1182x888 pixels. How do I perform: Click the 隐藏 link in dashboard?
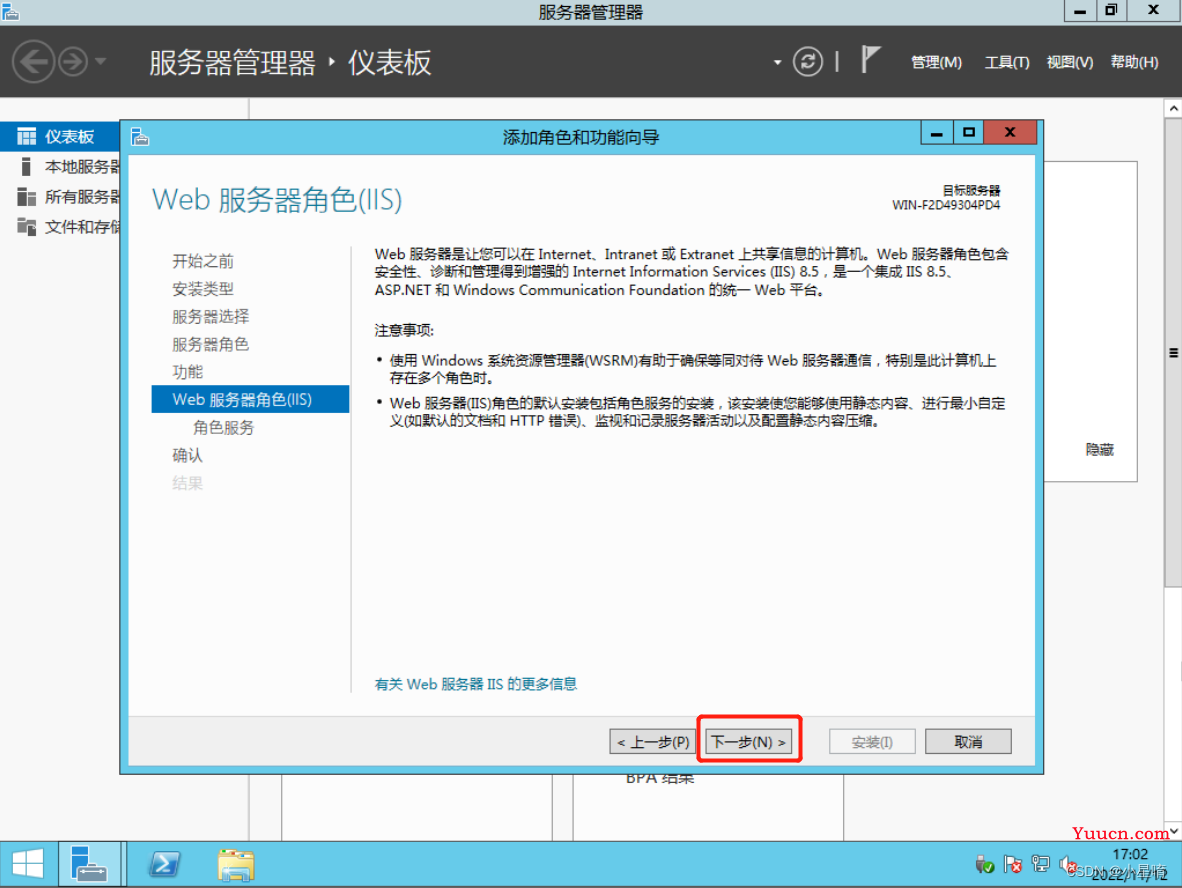coord(1100,450)
